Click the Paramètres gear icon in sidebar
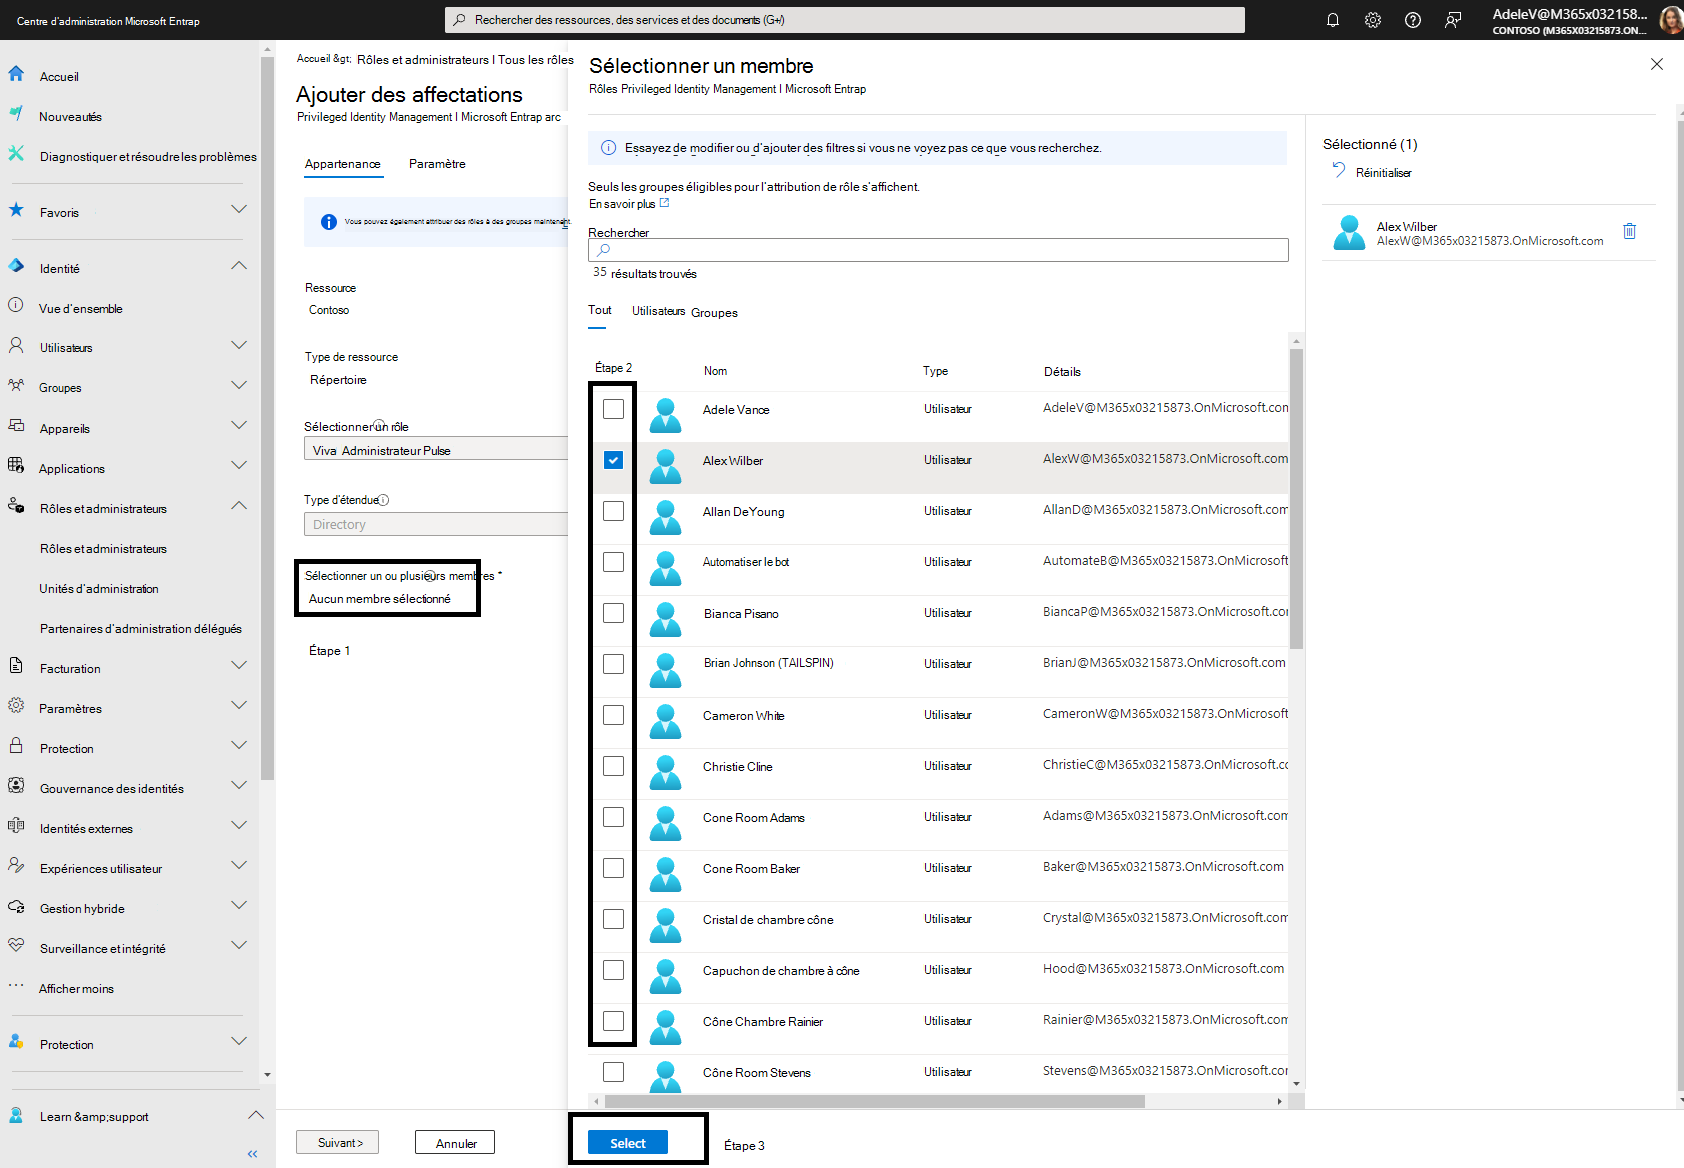Screen dimensions: 1684x1168 [x=16, y=705]
